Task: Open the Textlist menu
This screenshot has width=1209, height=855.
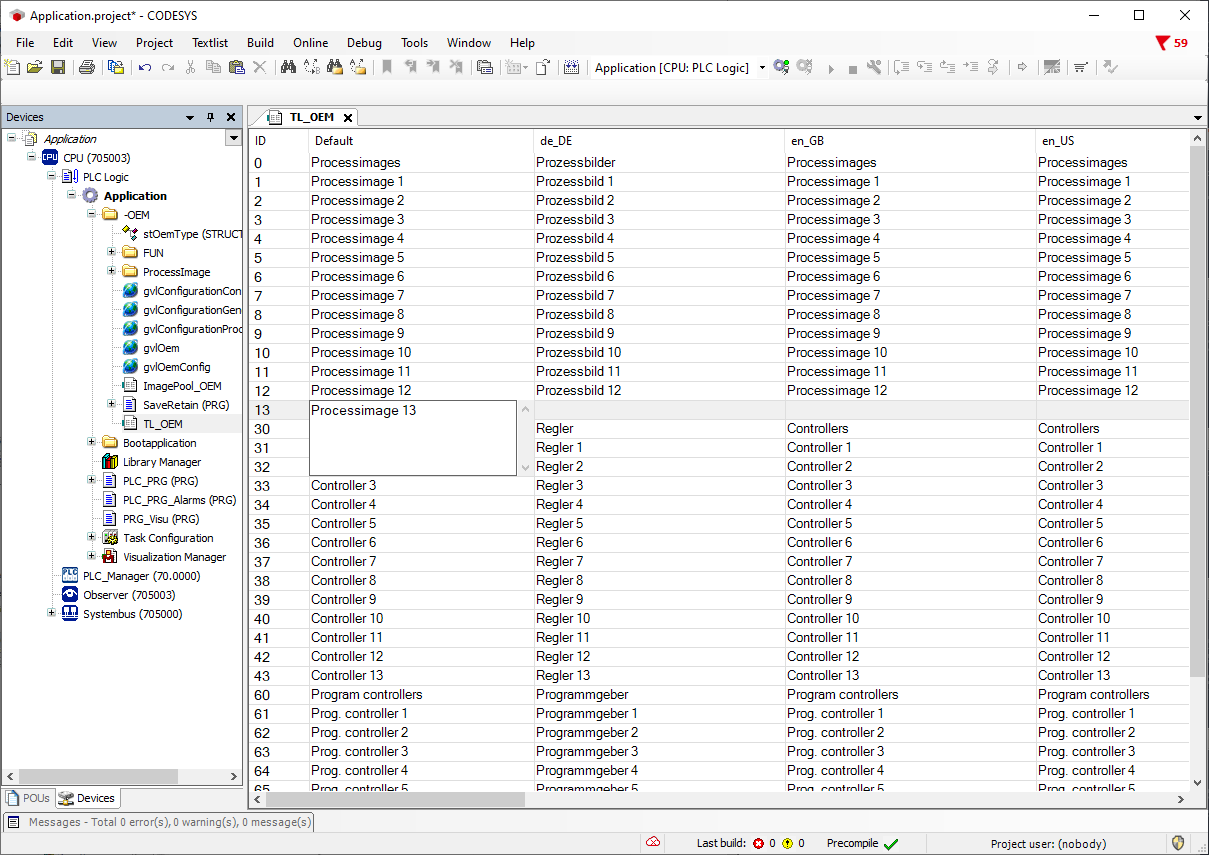Action: click(210, 43)
